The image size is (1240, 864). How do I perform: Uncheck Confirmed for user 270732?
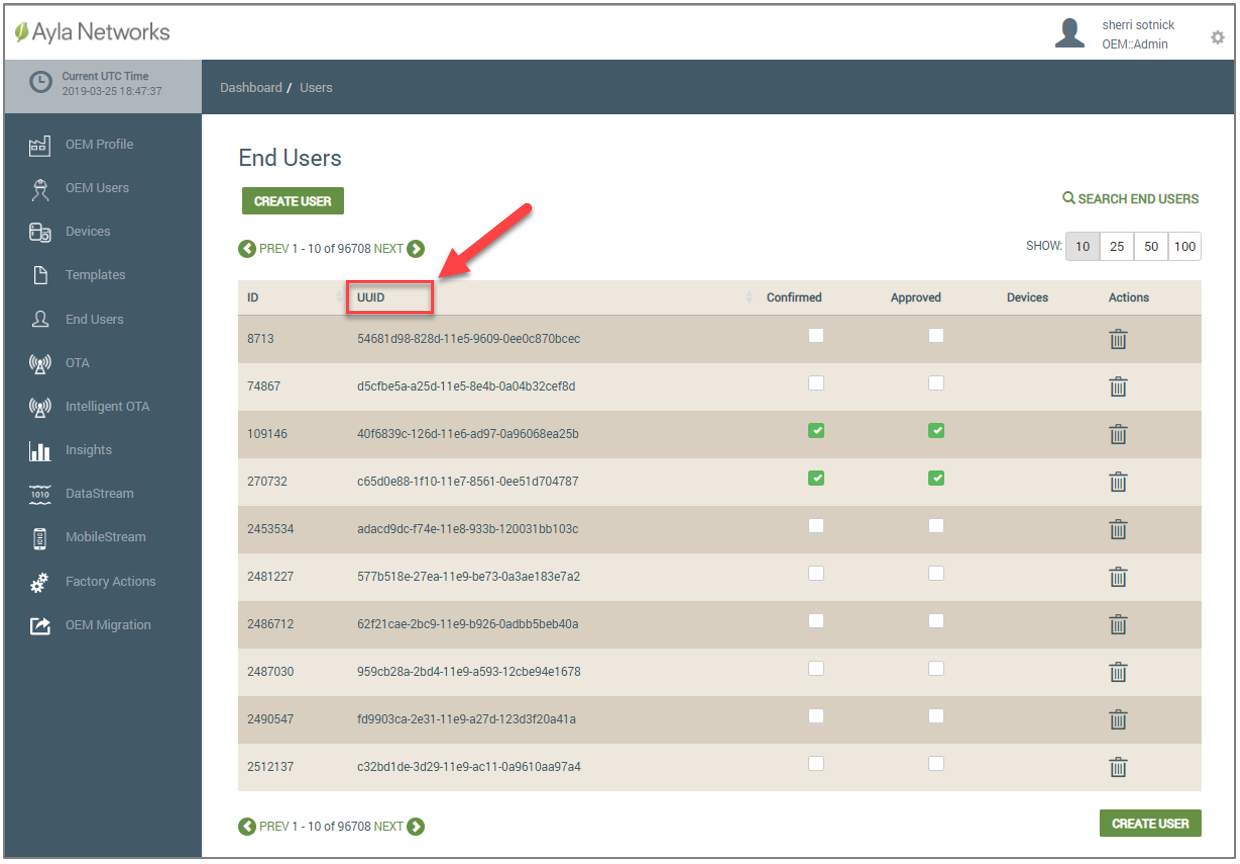click(x=816, y=478)
